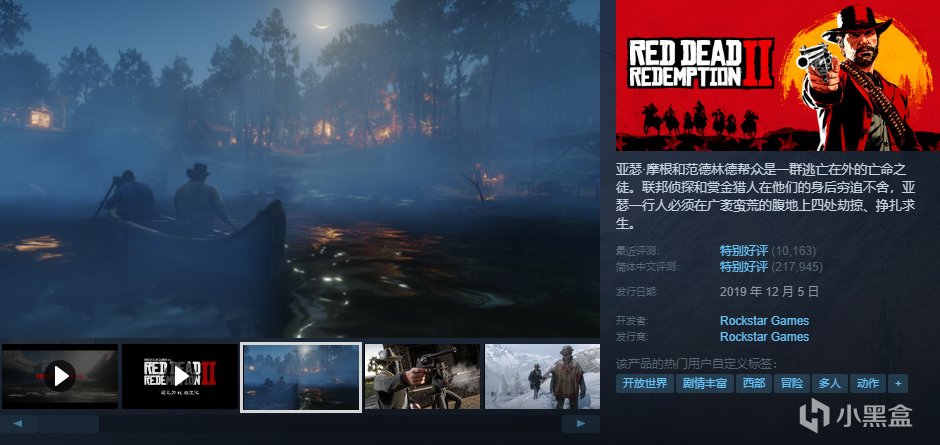Image resolution: width=940 pixels, height=445 pixels.
Task: Click the 该产品的热门用户自定义标签 heading
Action: tap(697, 363)
